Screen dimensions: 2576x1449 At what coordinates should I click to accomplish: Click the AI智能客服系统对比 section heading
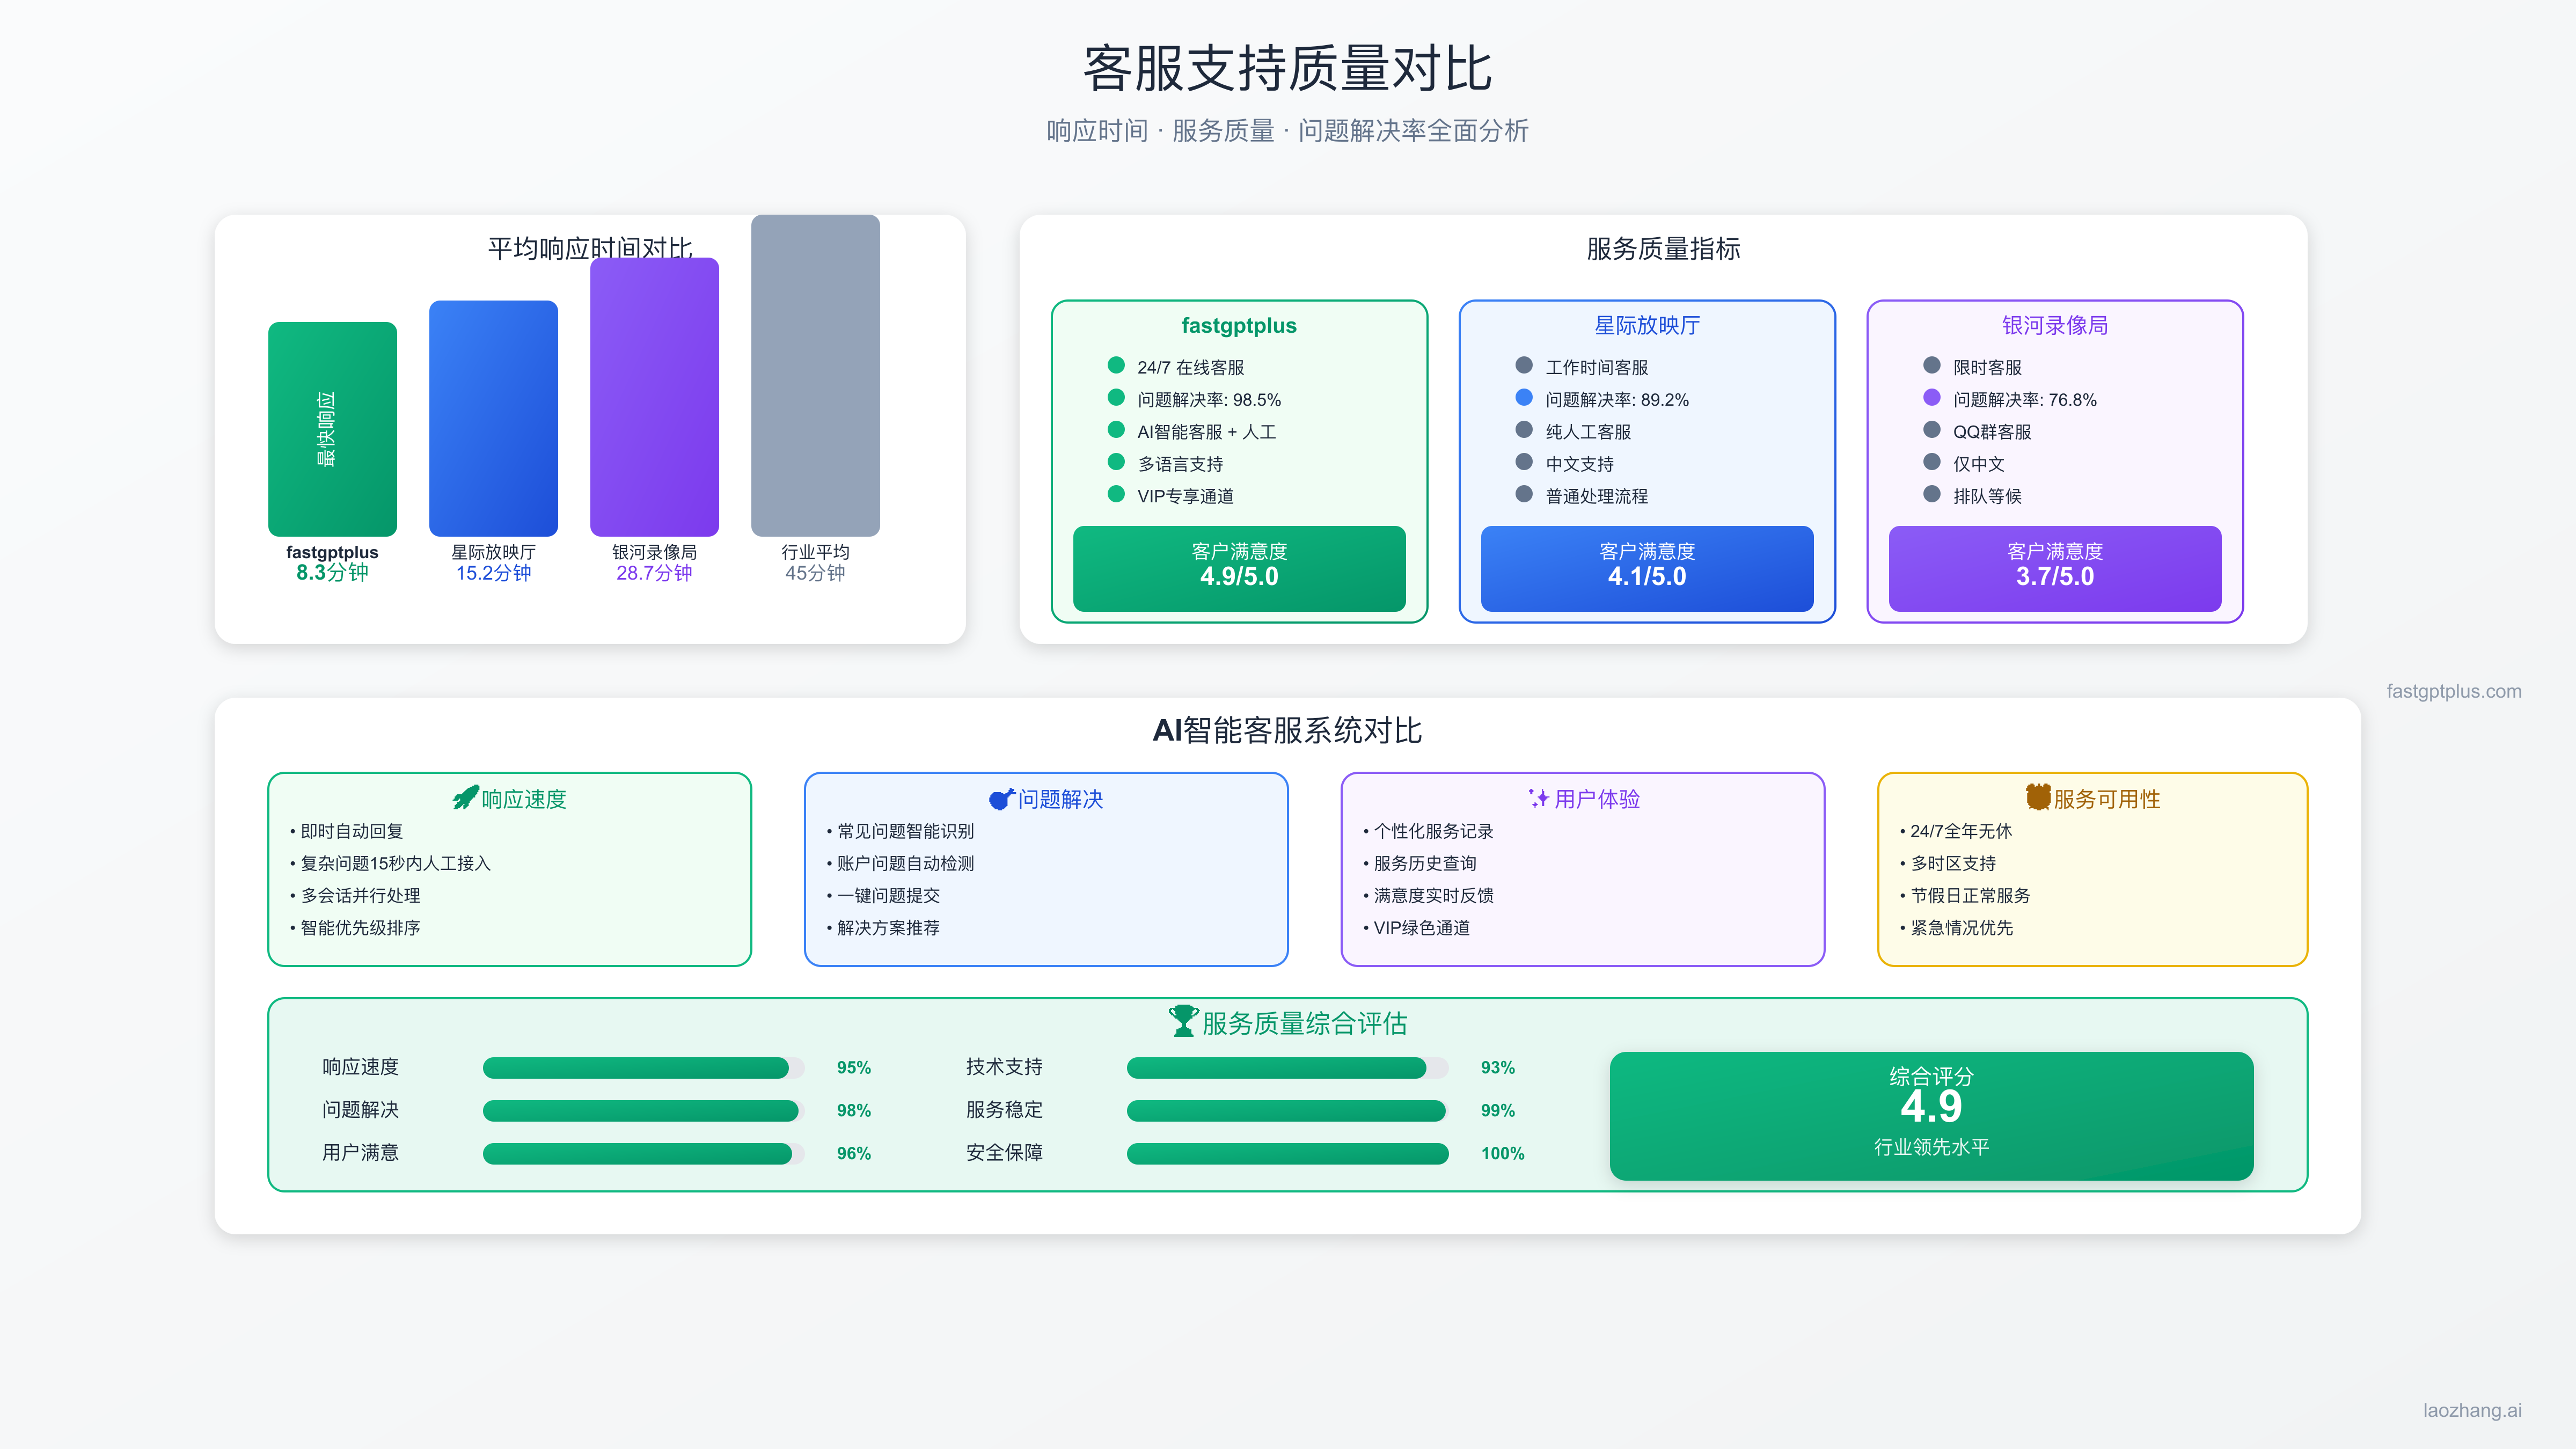click(1288, 730)
